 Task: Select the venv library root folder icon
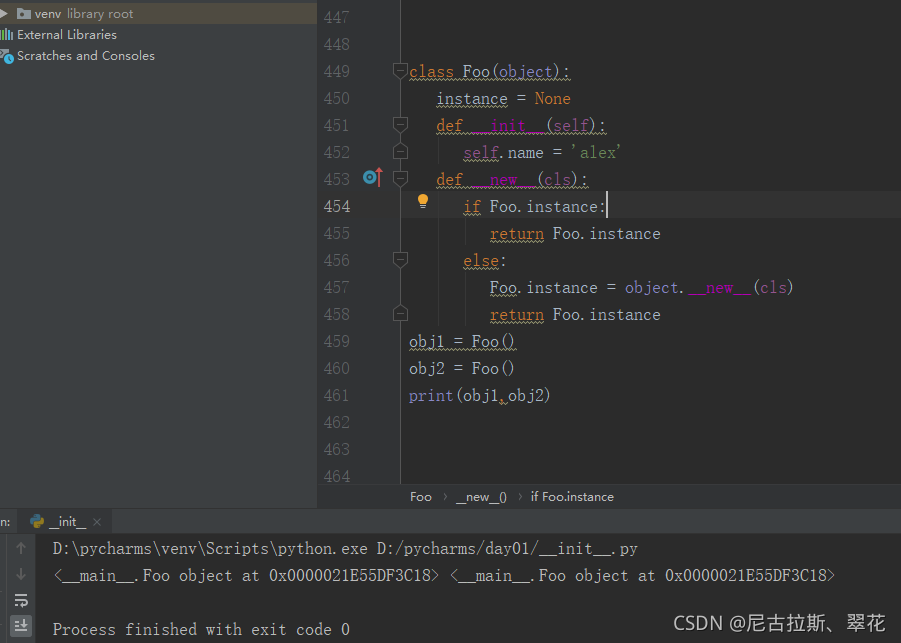click(24, 13)
